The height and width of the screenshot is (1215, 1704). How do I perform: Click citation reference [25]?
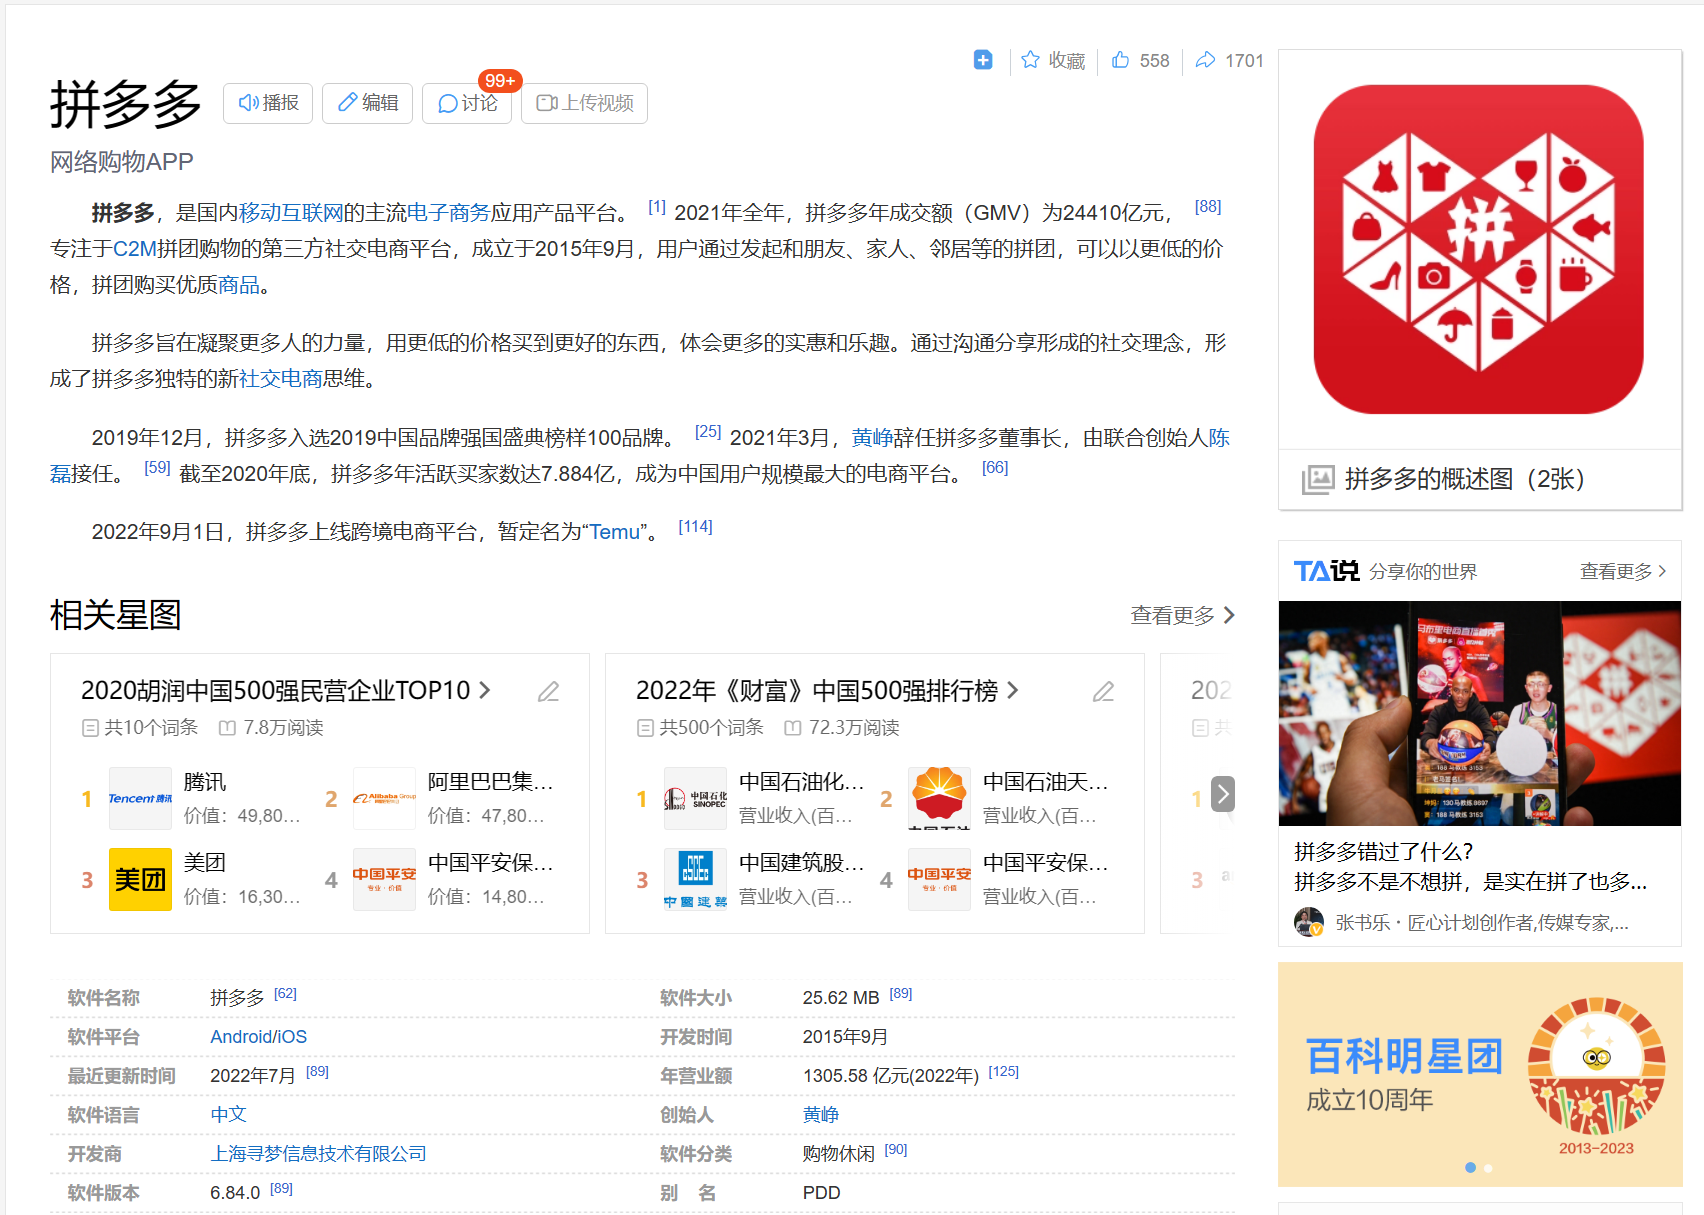coord(708,432)
